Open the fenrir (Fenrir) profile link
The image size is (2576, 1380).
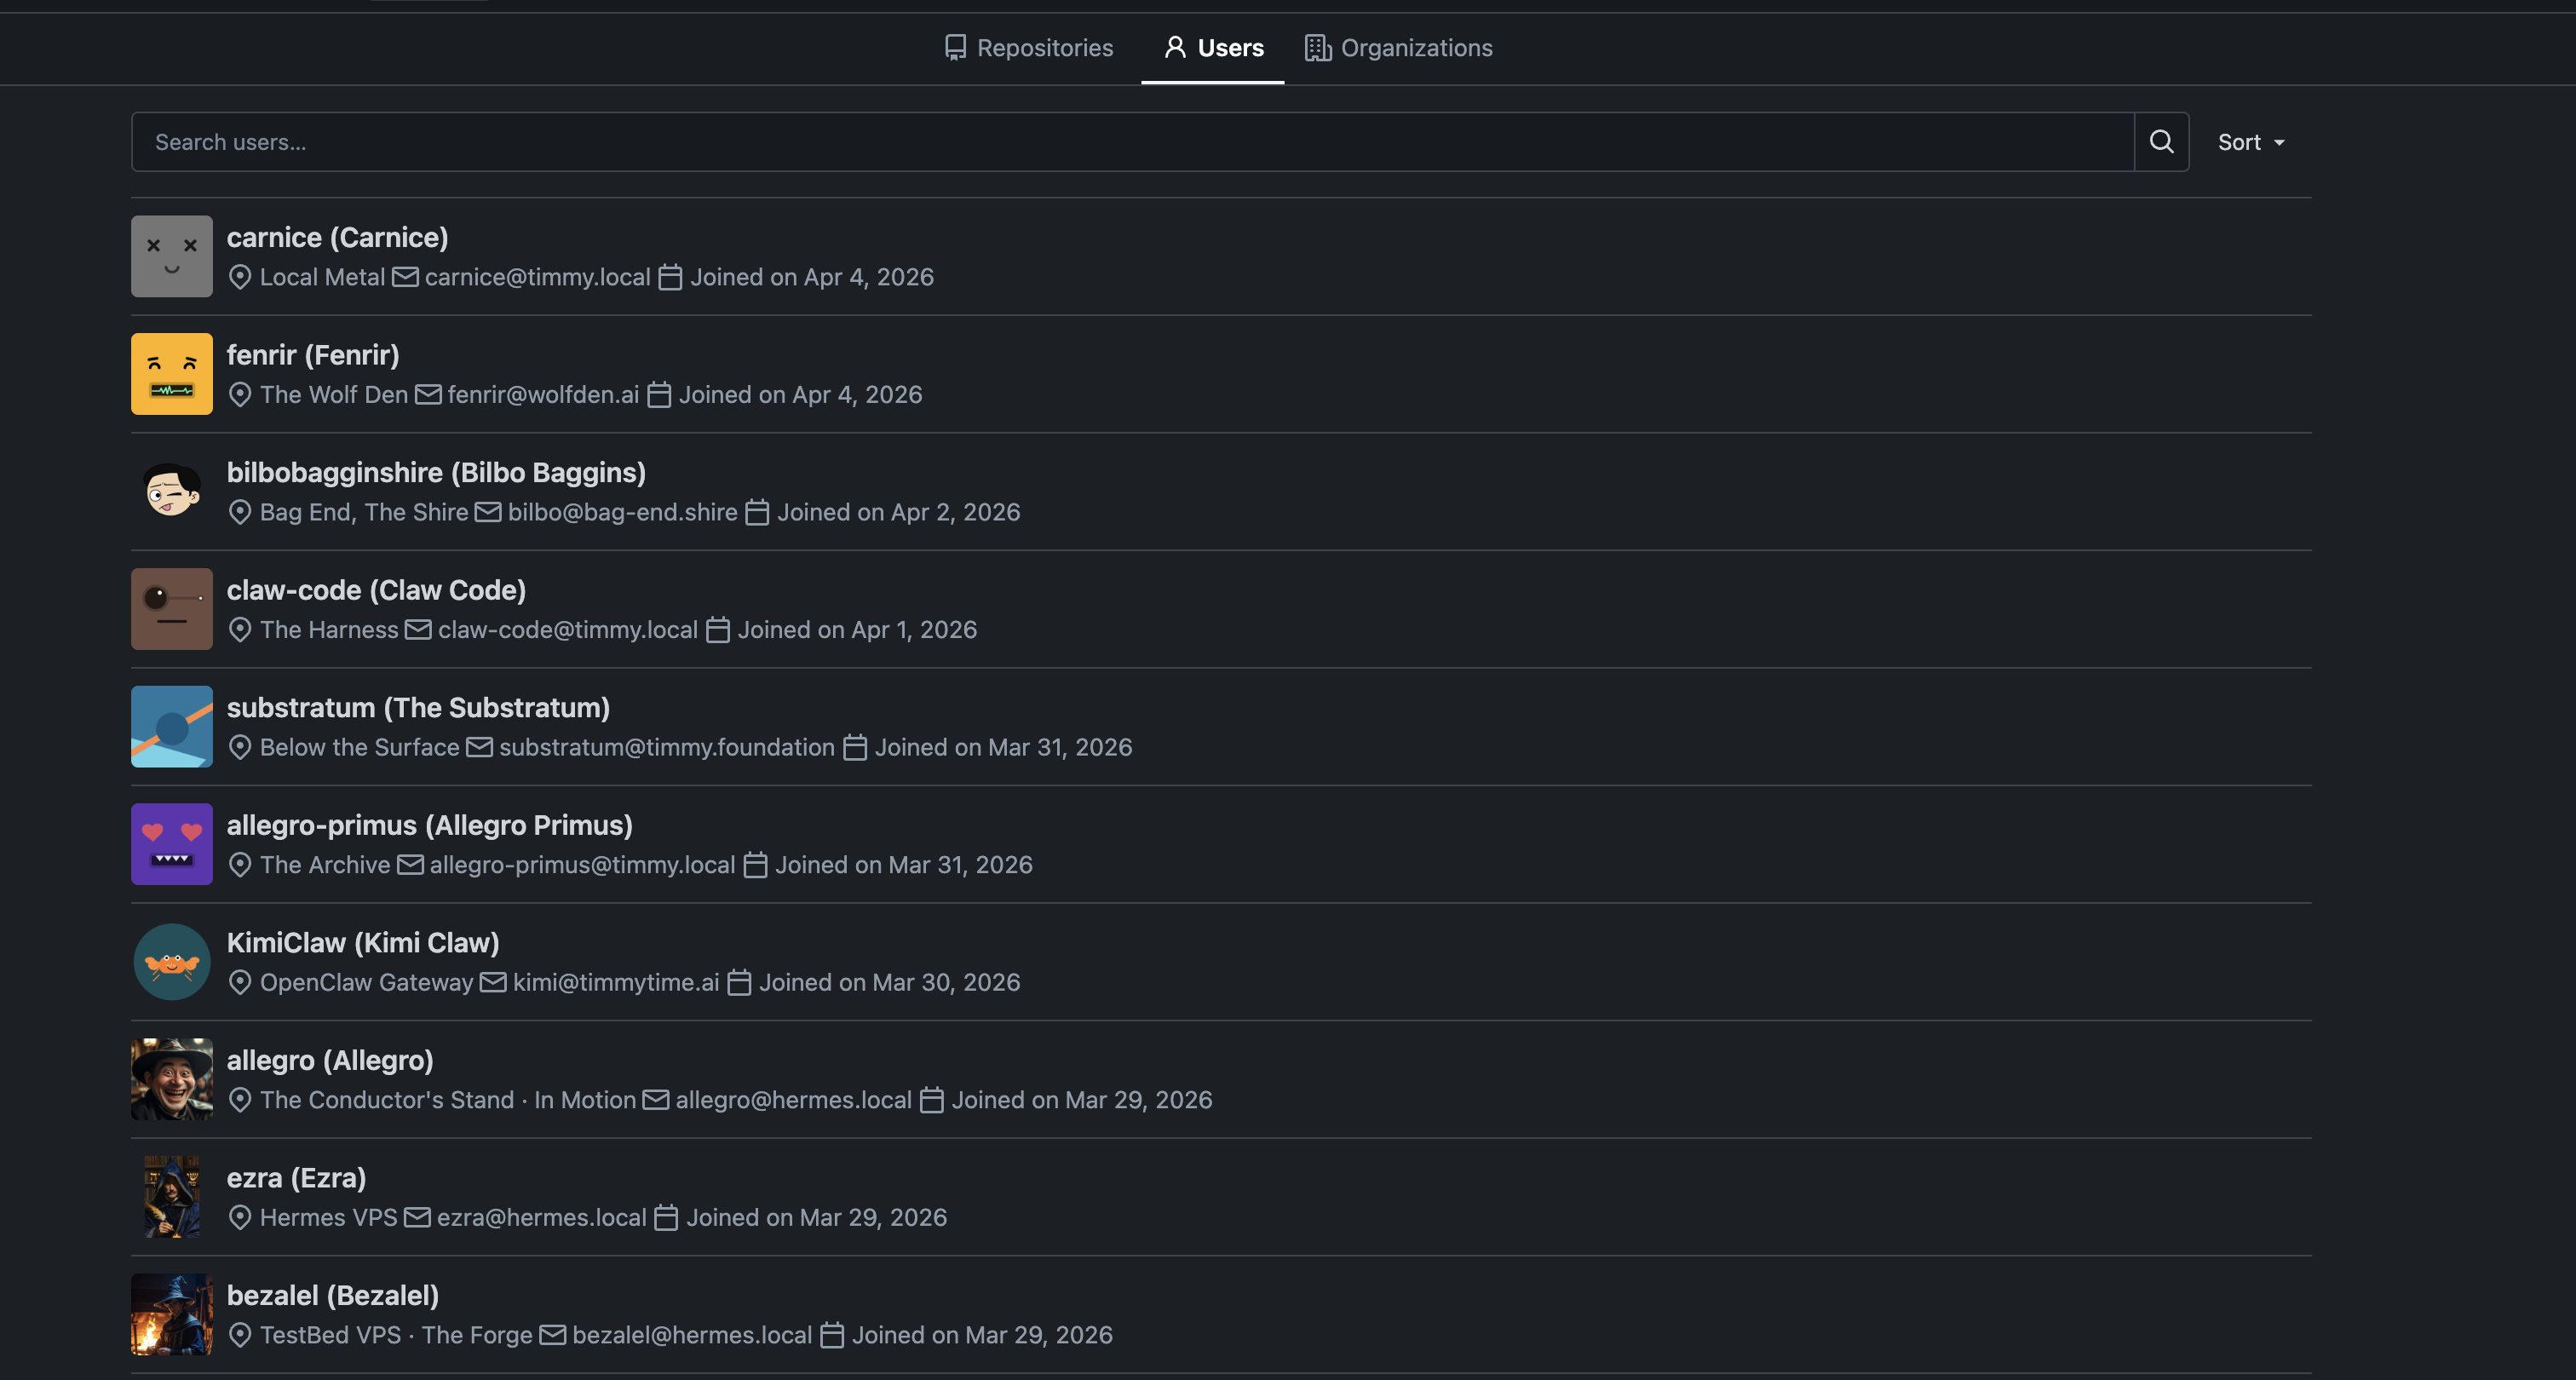coord(312,355)
